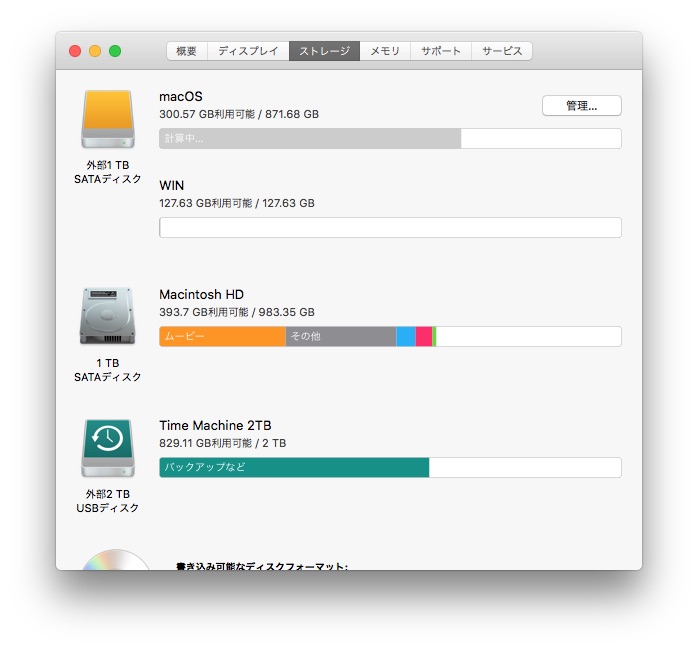The width and height of the screenshot is (698, 650).
Task: Click the text 300.57 GB利用可能 / 871.68 GB
Action: 239,114
